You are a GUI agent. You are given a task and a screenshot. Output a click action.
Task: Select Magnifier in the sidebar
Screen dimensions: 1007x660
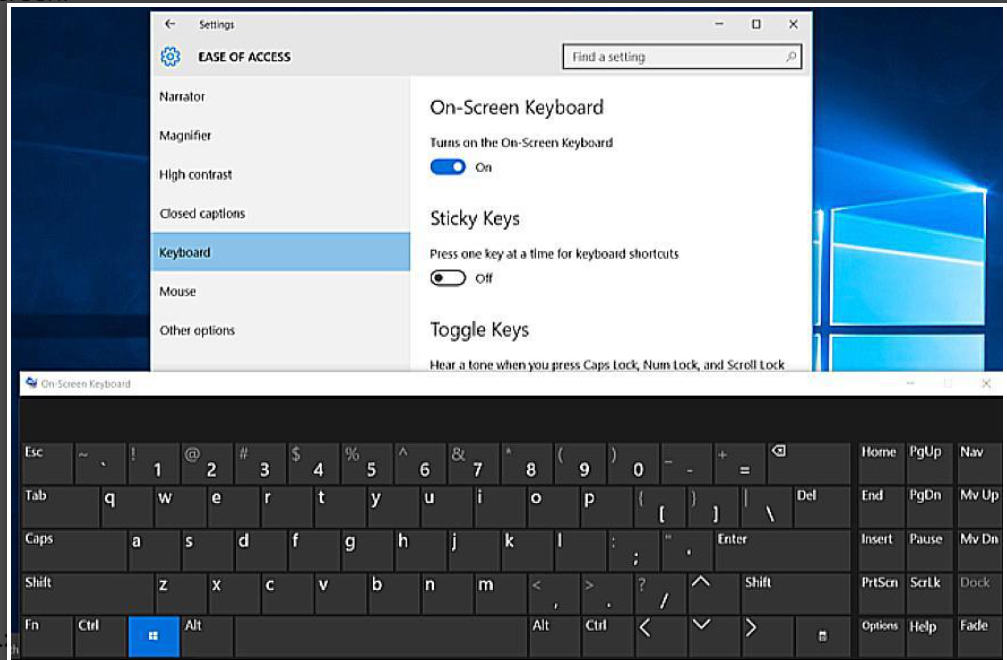click(x=185, y=136)
